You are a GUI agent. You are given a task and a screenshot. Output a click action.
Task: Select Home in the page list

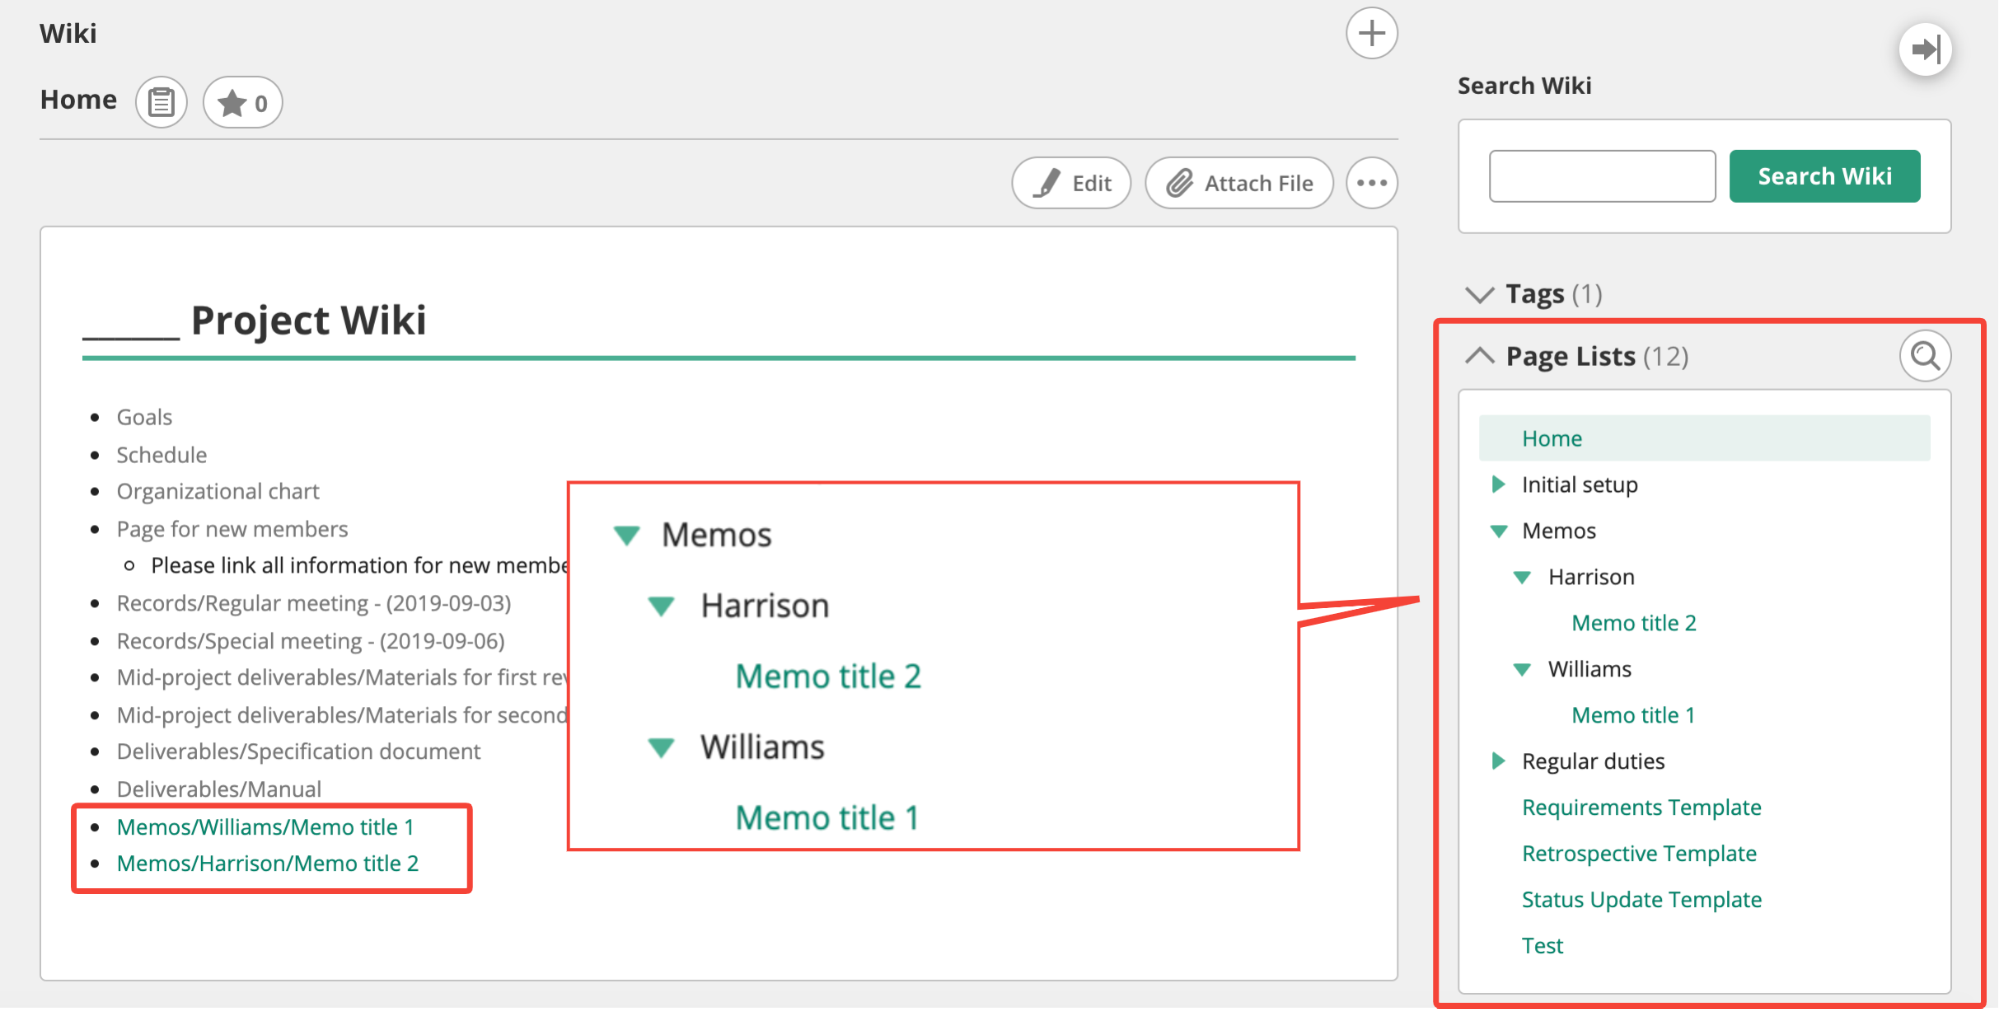[1552, 439]
